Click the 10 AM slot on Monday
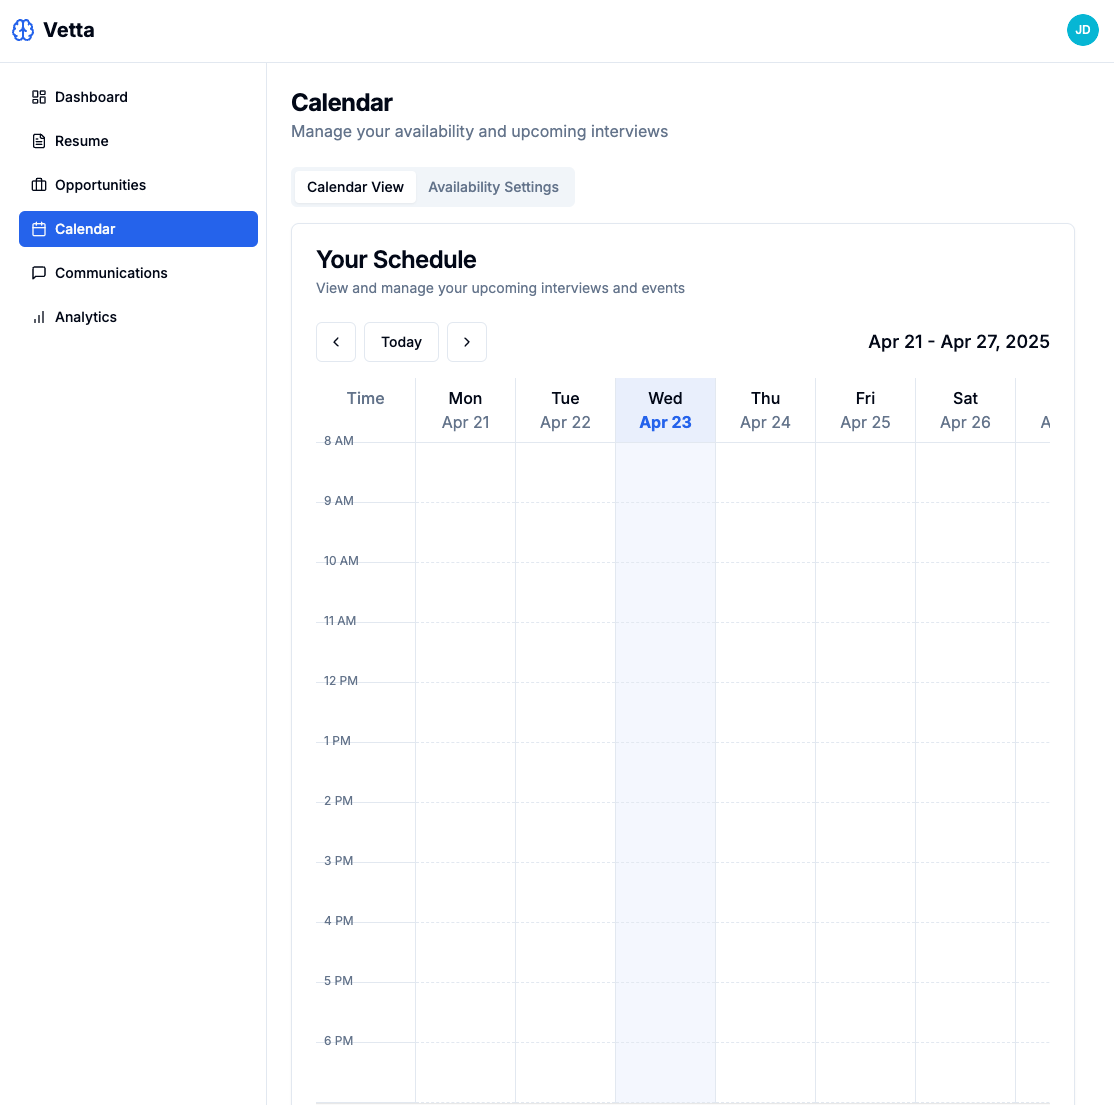This screenshot has height=1105, width=1114. click(x=465, y=590)
